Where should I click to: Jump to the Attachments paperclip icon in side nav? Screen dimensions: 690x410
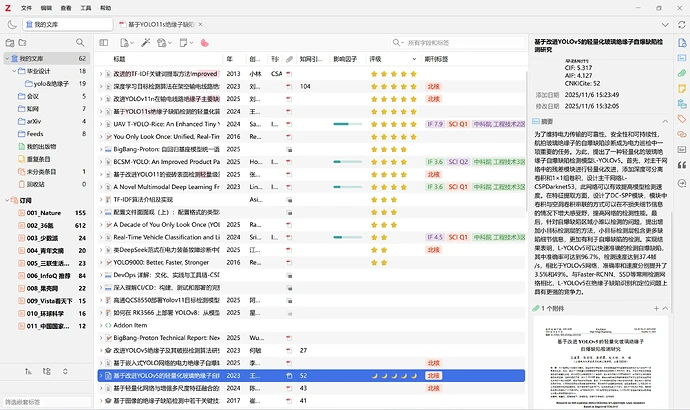[682, 73]
